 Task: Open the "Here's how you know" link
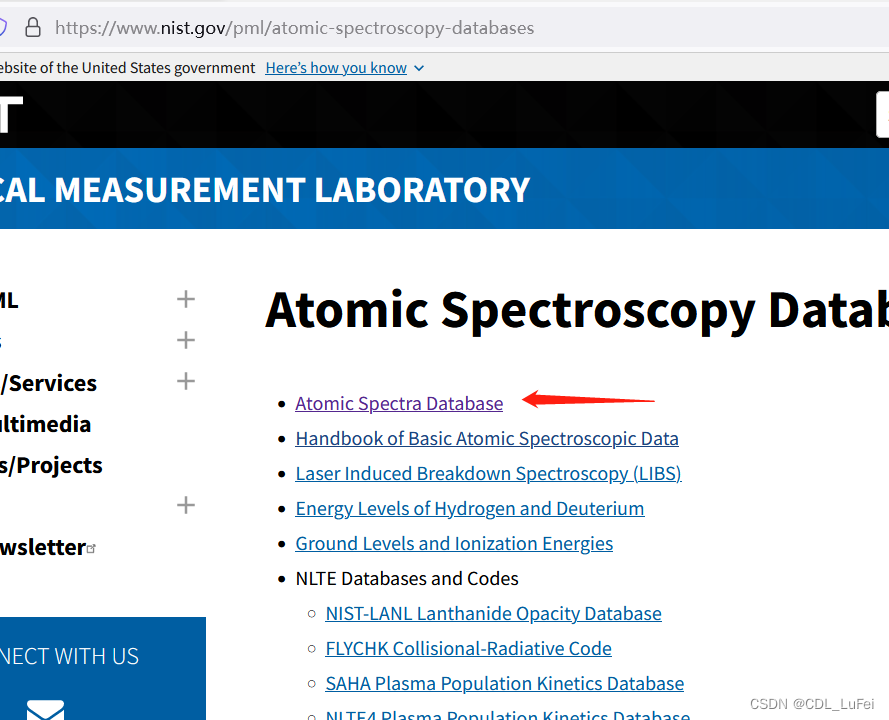(x=336, y=68)
